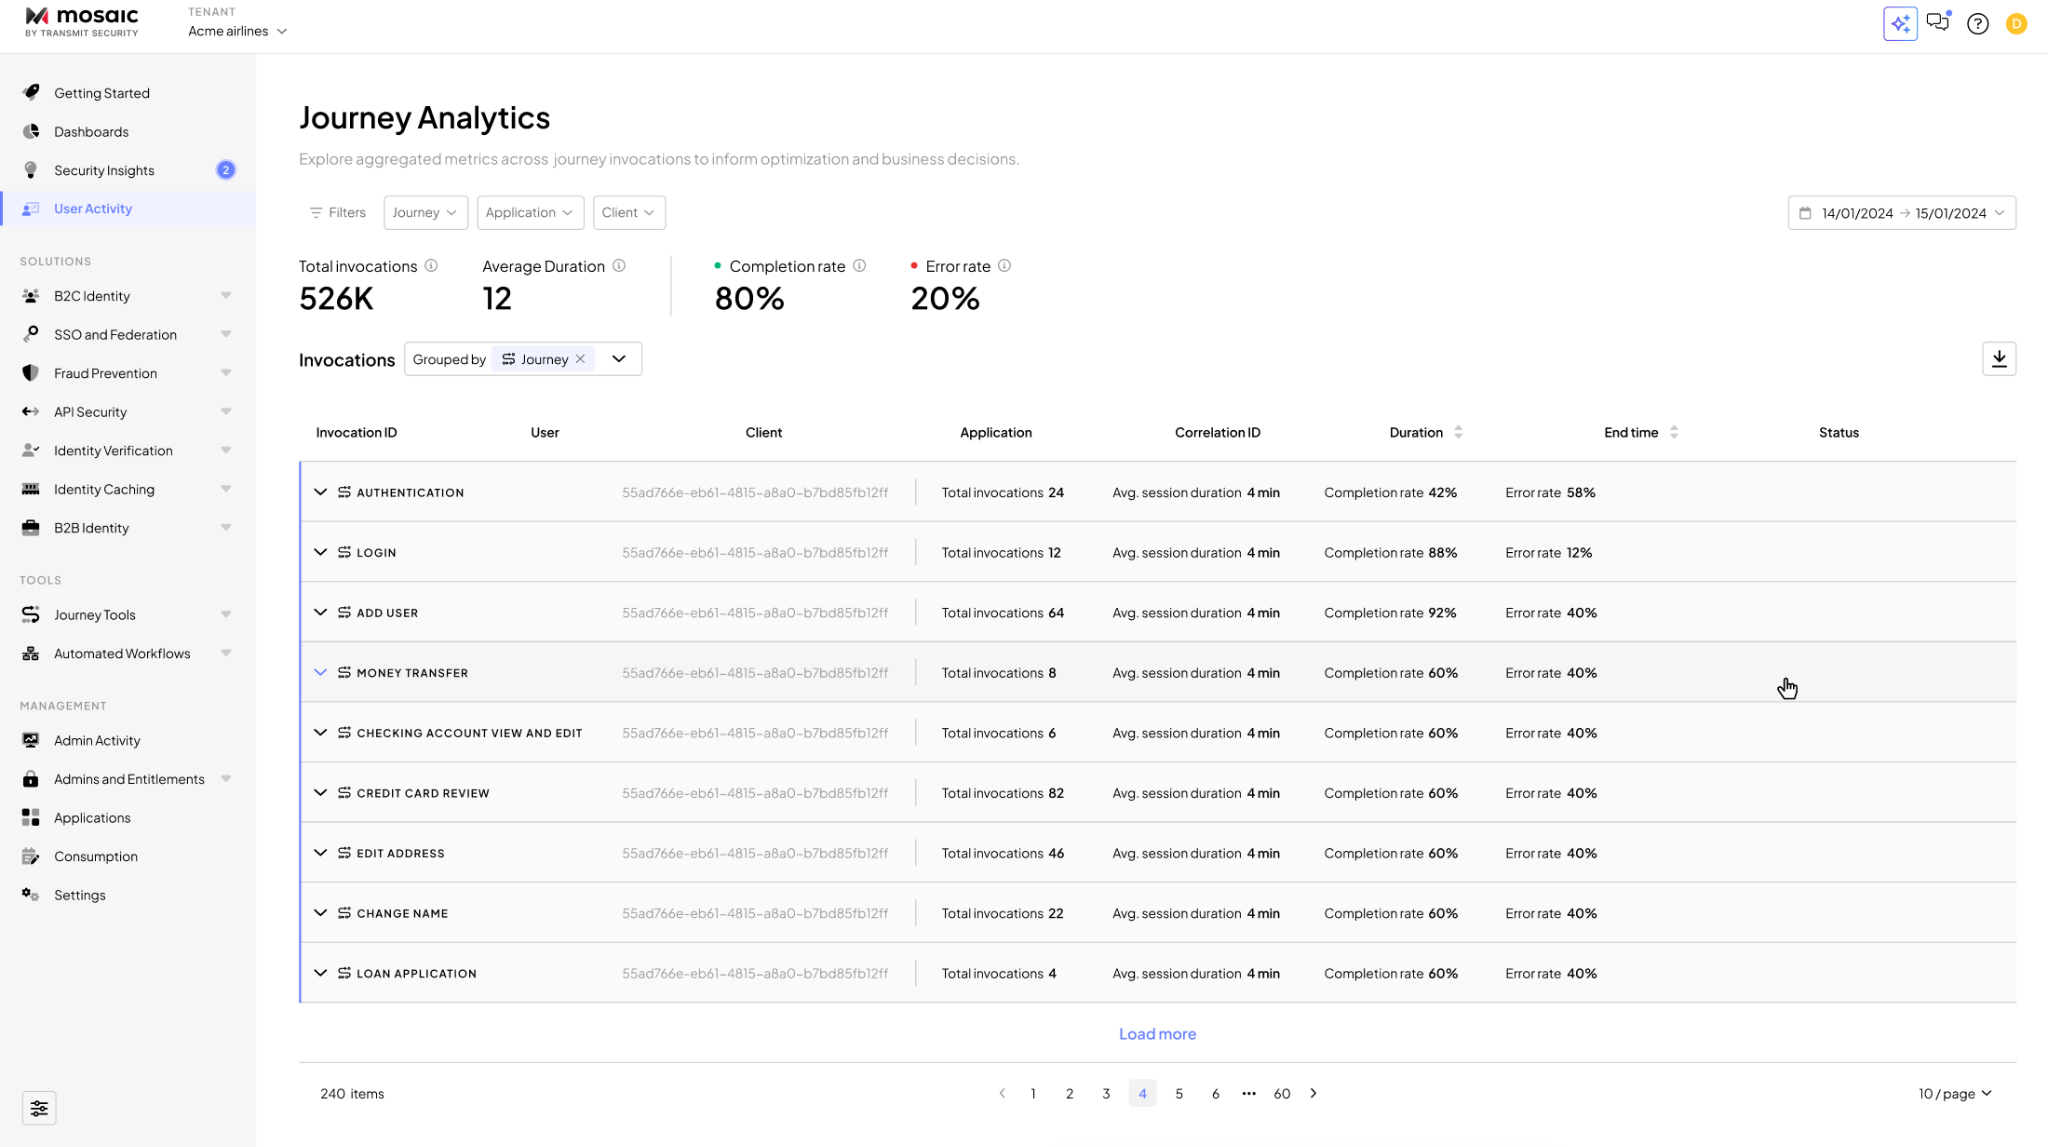The image size is (2048, 1147).
Task: Go to page 5 in pagination
Action: click(x=1179, y=1093)
